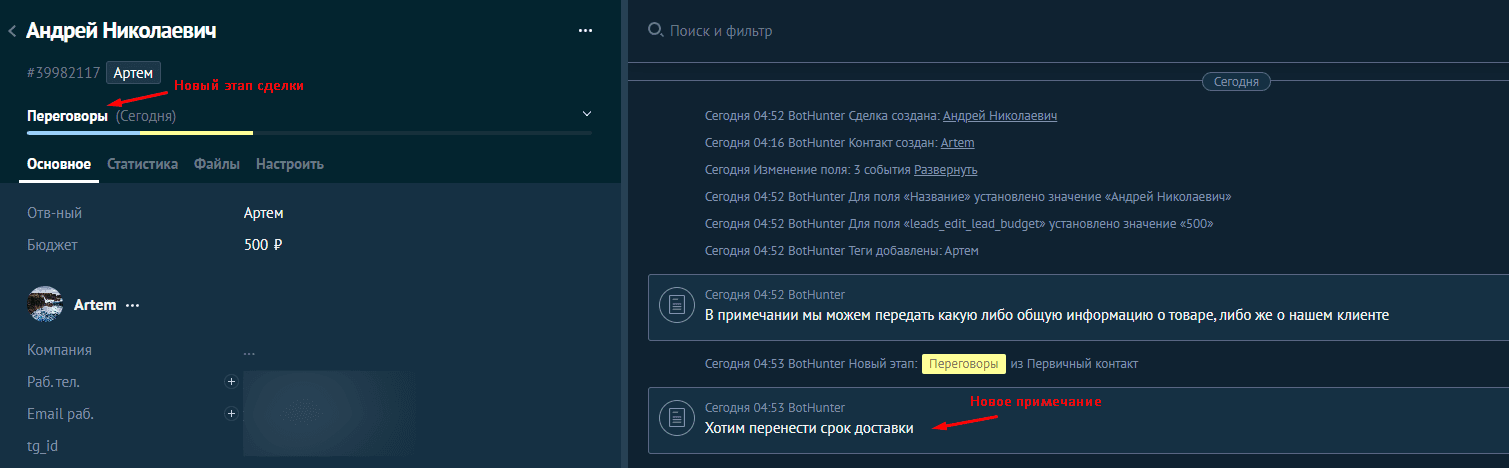Switch to the Статистика tab
Screen dimensions: 1509x468
click(142, 164)
